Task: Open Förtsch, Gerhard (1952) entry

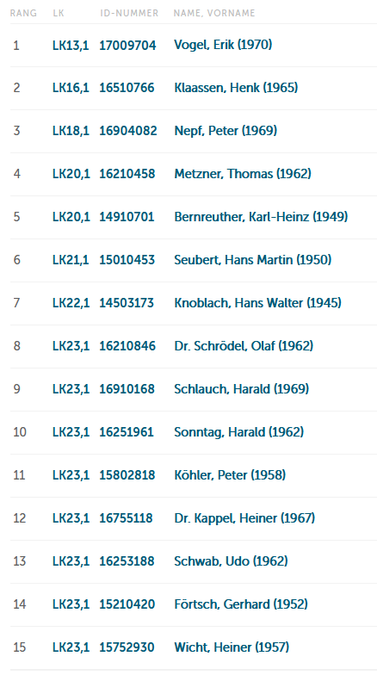Action: coord(241,604)
